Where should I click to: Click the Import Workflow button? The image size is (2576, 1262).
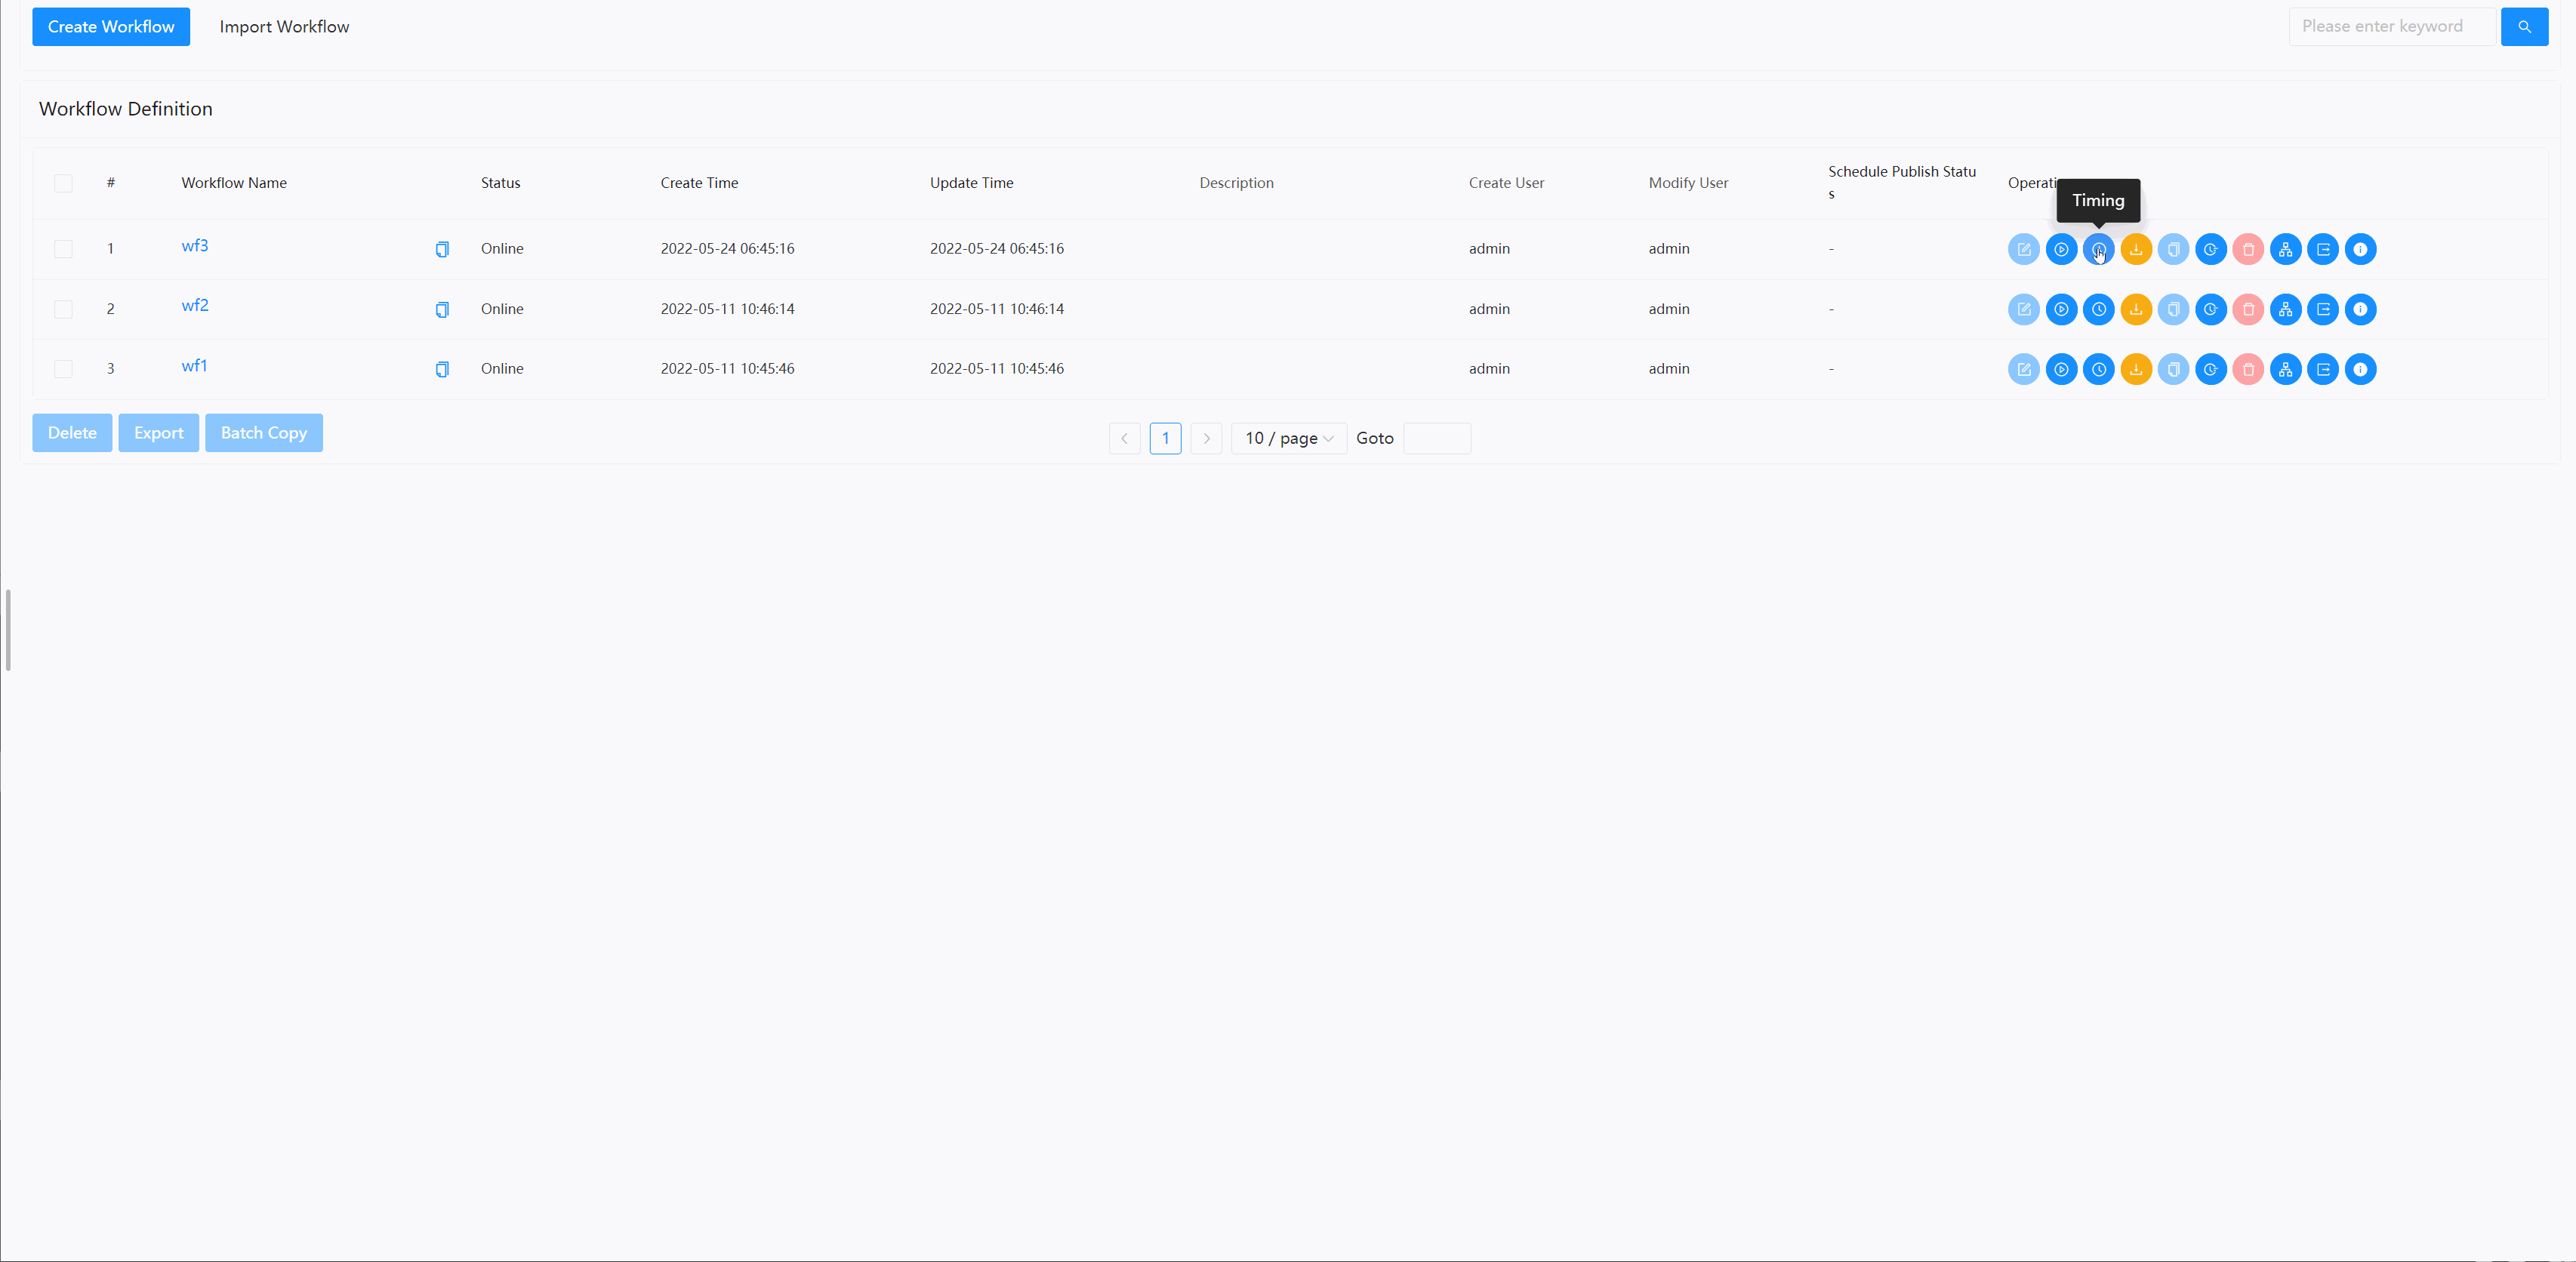pyautogui.click(x=284, y=27)
